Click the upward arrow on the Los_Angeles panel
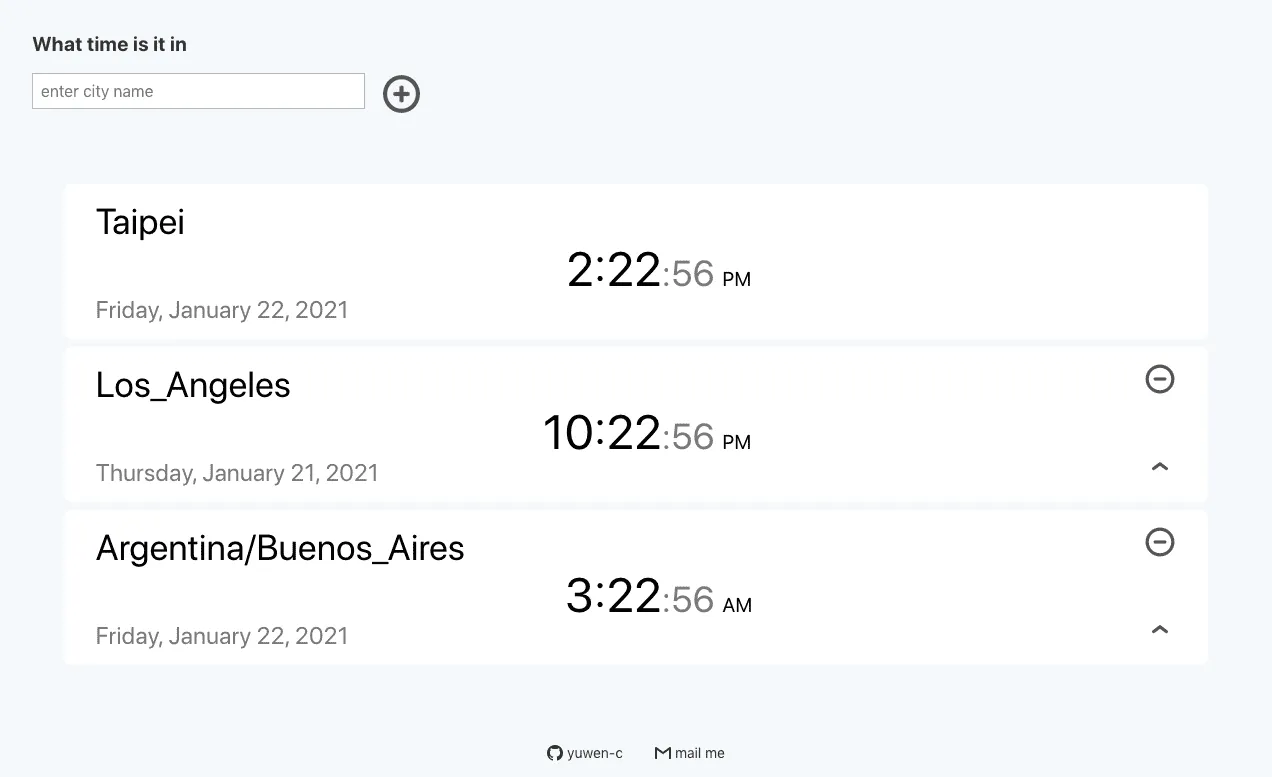This screenshot has width=1272, height=777. [1159, 466]
